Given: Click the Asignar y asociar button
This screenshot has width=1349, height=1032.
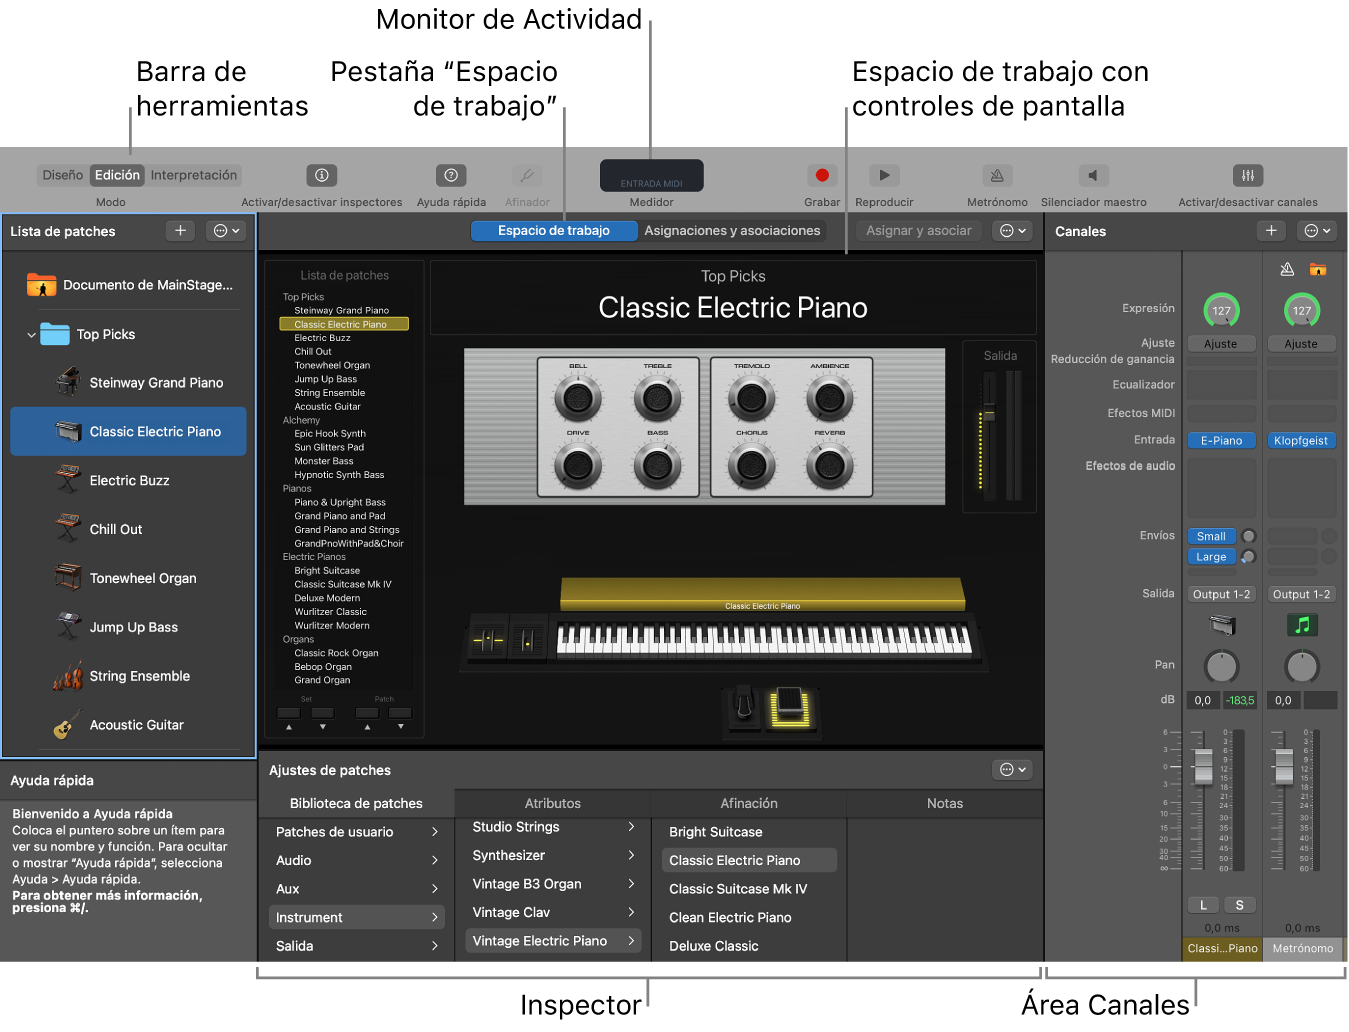Looking at the screenshot, I should point(917,230).
